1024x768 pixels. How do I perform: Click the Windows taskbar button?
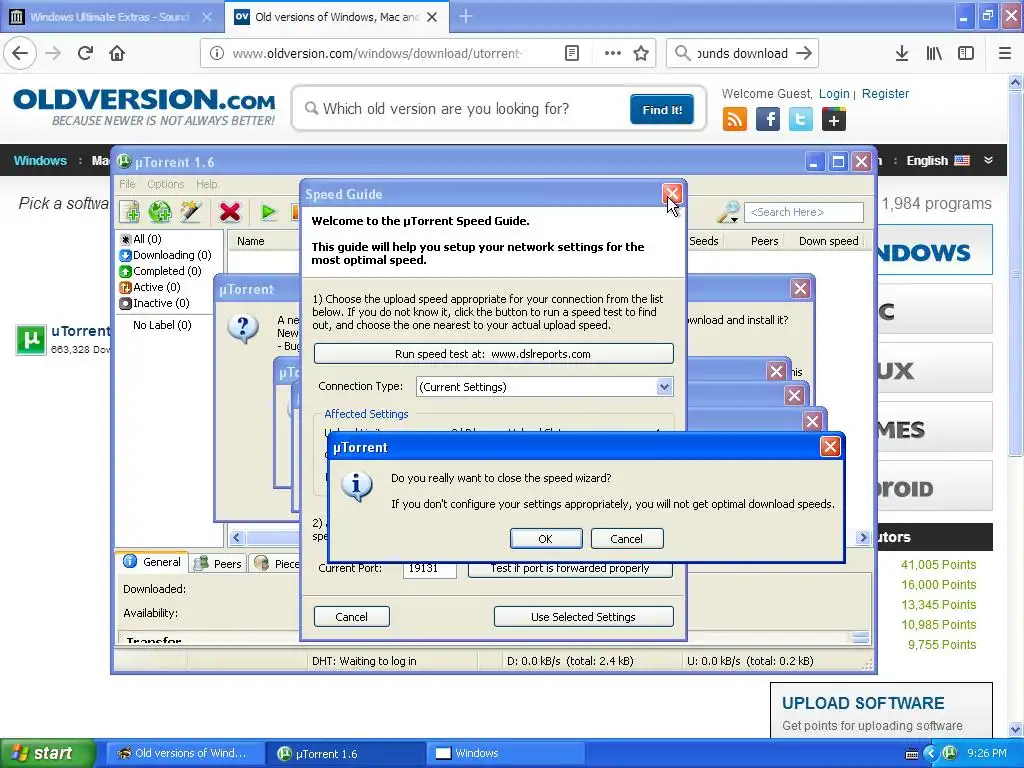[x=505, y=754]
